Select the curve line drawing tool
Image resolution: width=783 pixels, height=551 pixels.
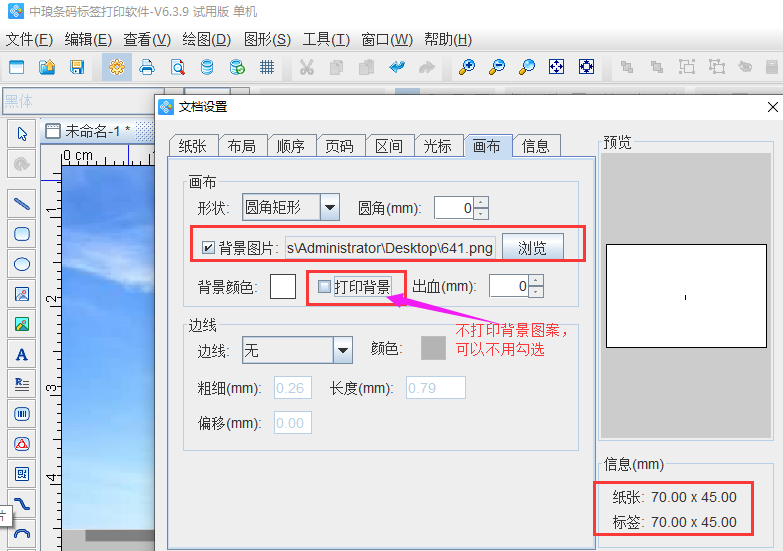coord(21,504)
